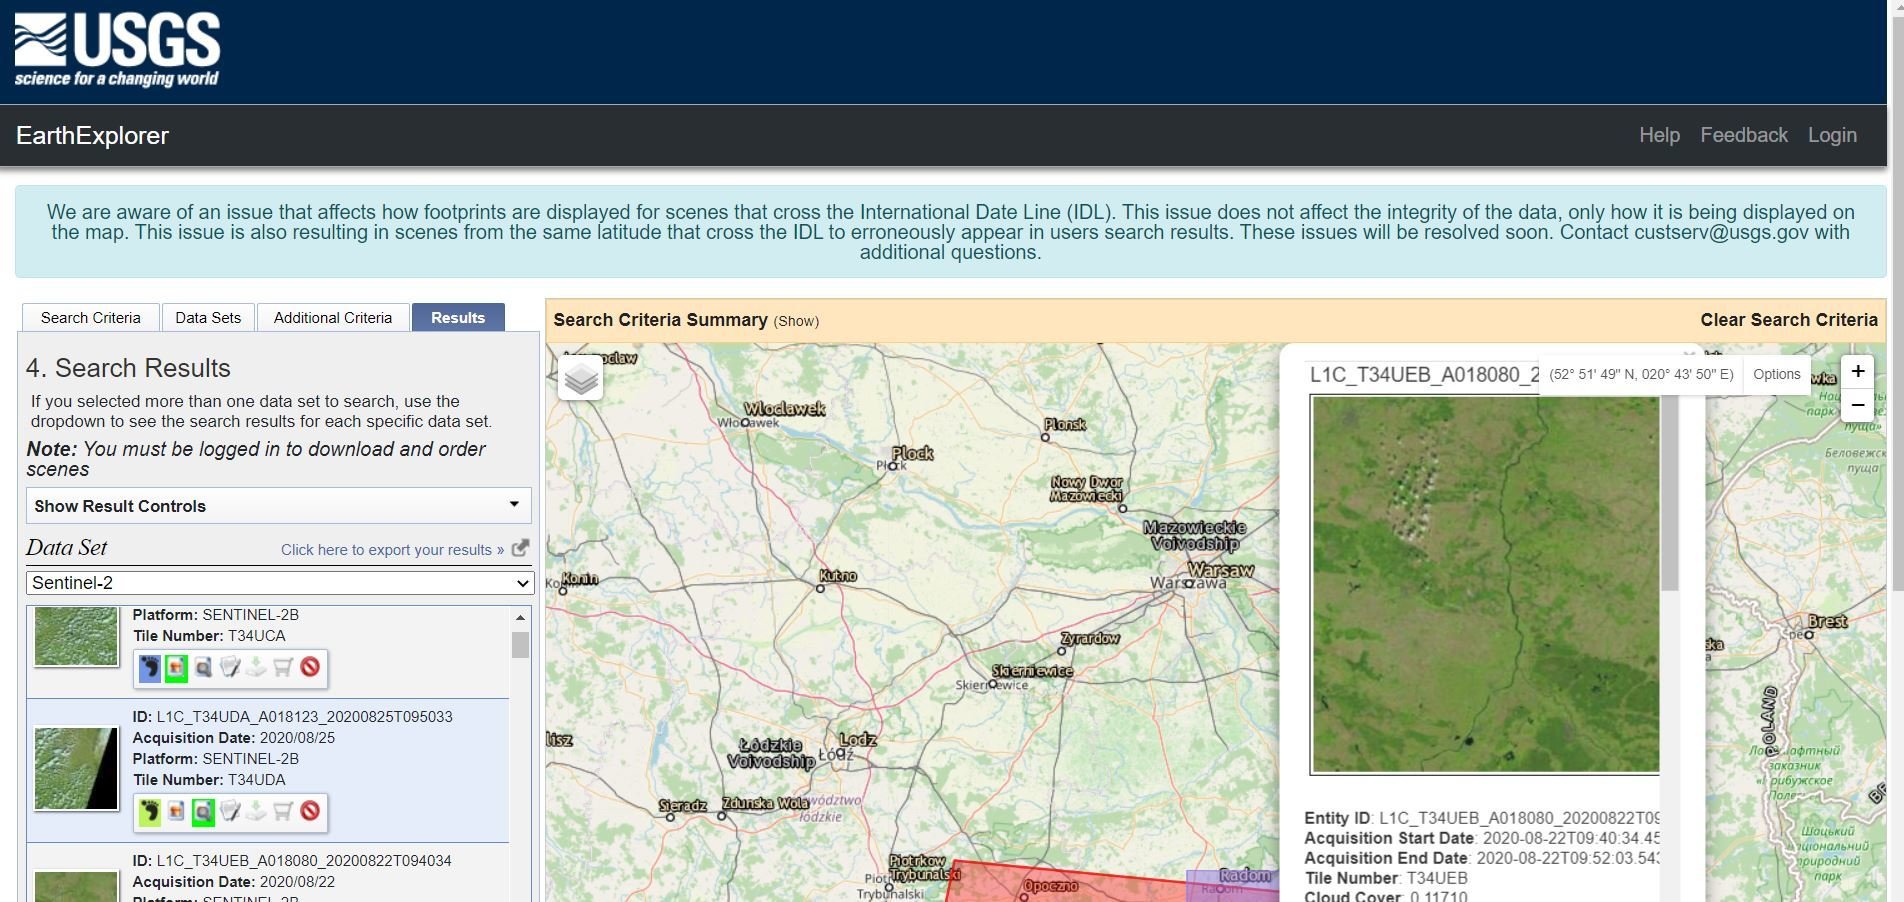
Task: Add tile T34UDA scene to order cart
Action: (283, 811)
